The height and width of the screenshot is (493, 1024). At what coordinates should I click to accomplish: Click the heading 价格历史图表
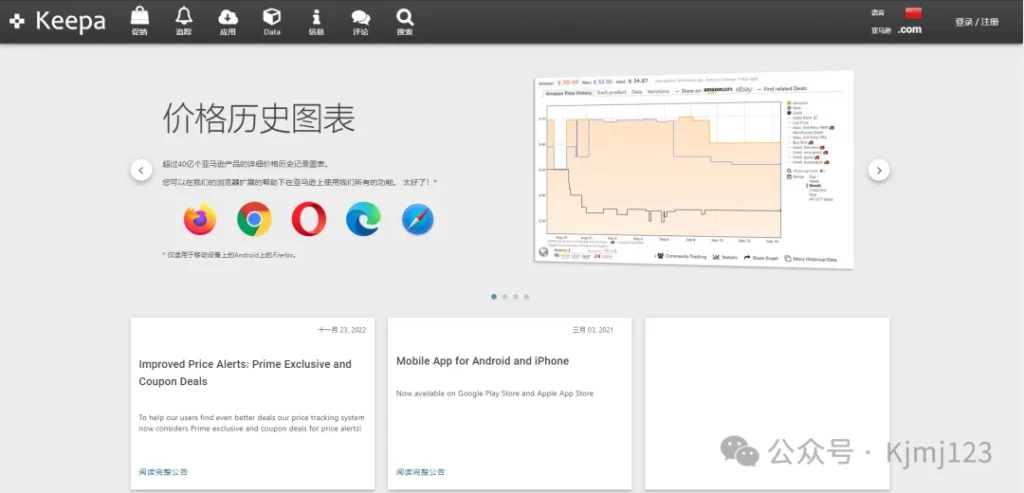tap(259, 119)
